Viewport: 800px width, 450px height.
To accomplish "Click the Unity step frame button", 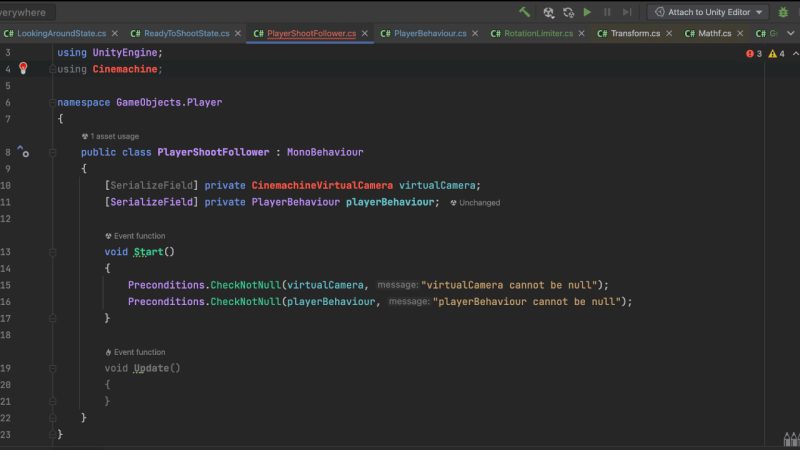I will point(627,12).
